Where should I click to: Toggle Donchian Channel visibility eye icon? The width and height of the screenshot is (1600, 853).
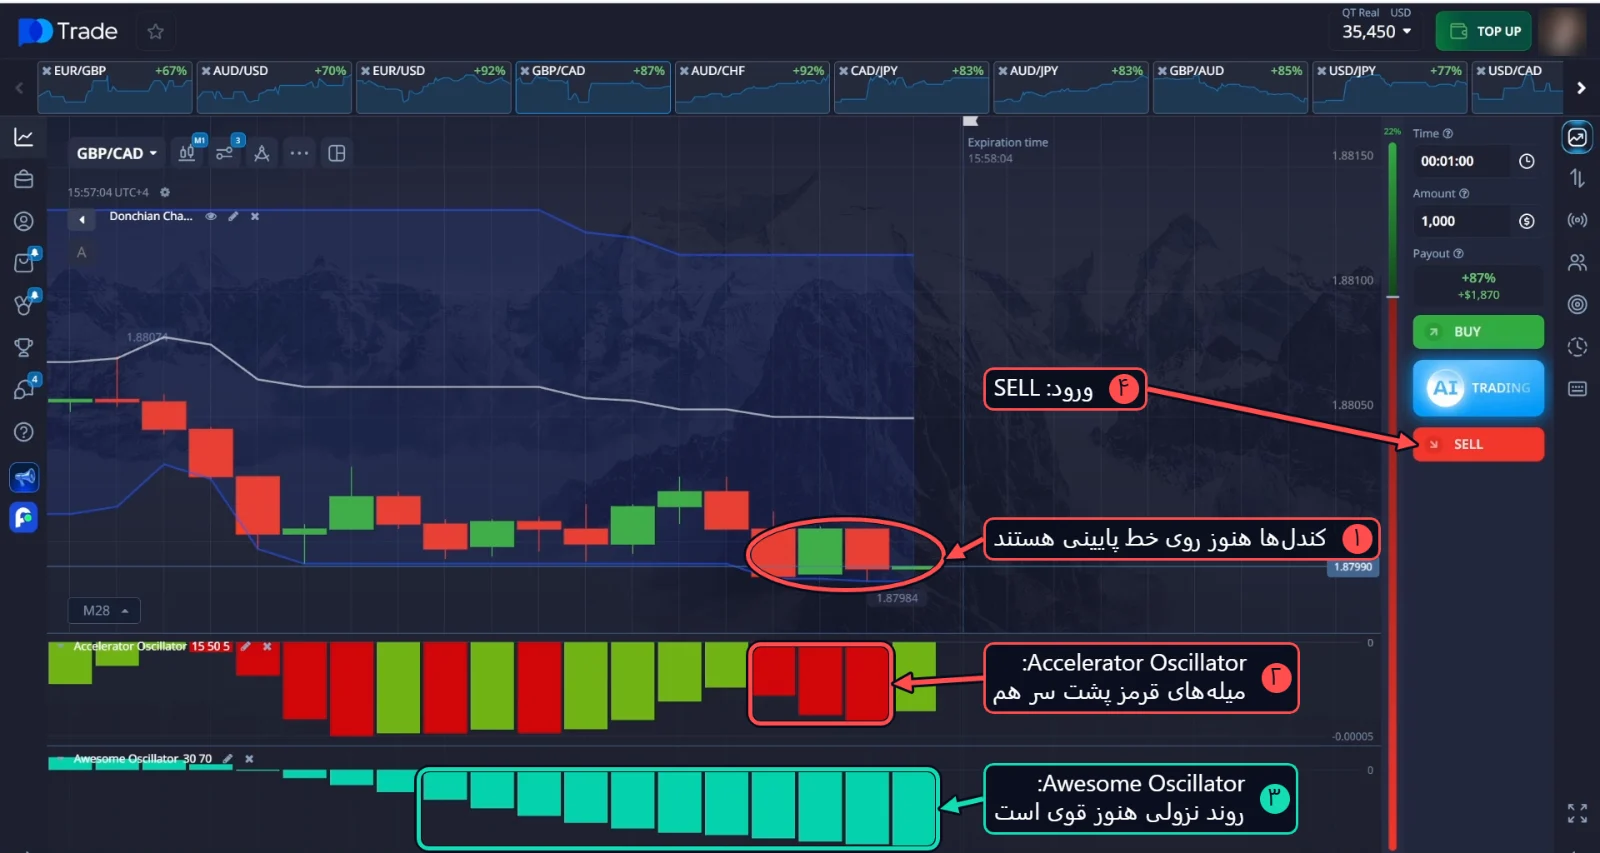211,216
